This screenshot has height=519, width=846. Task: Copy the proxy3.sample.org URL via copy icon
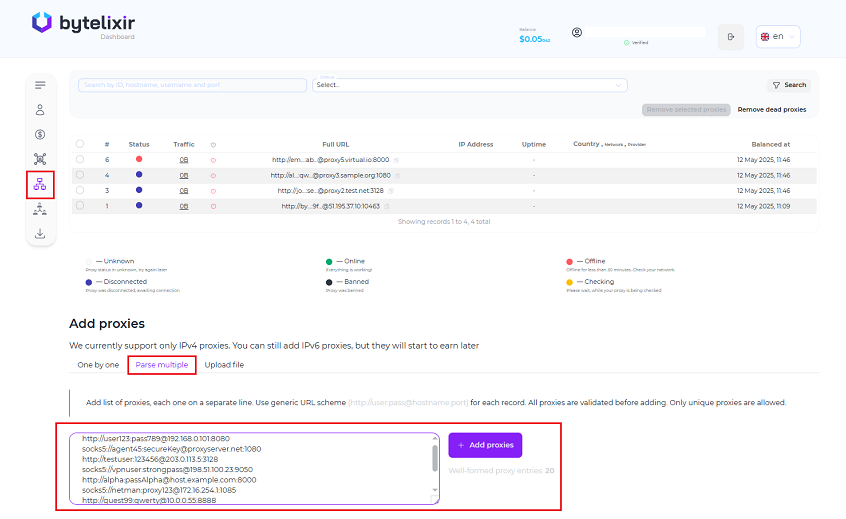(398, 176)
